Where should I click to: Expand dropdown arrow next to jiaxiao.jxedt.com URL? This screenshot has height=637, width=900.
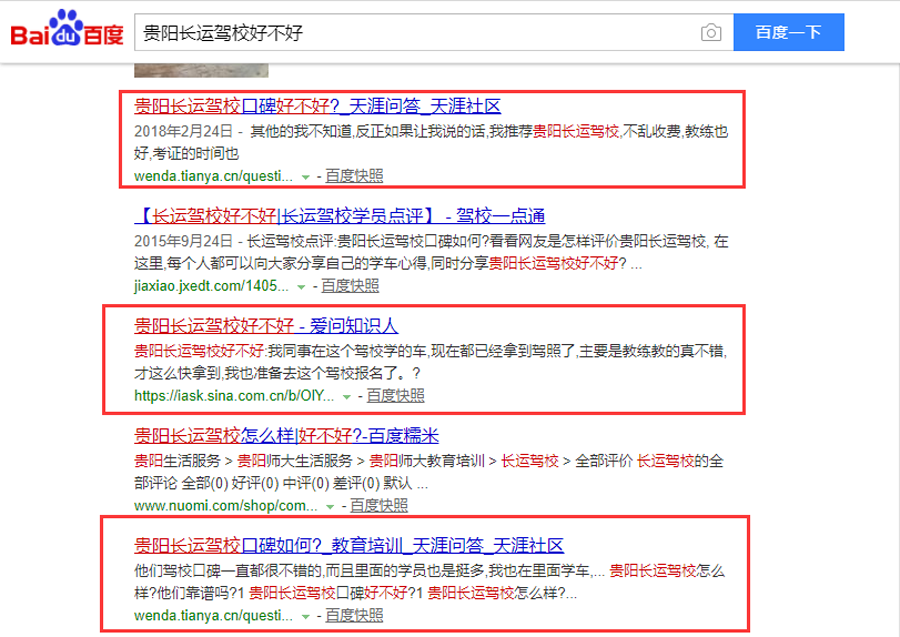pos(301,287)
